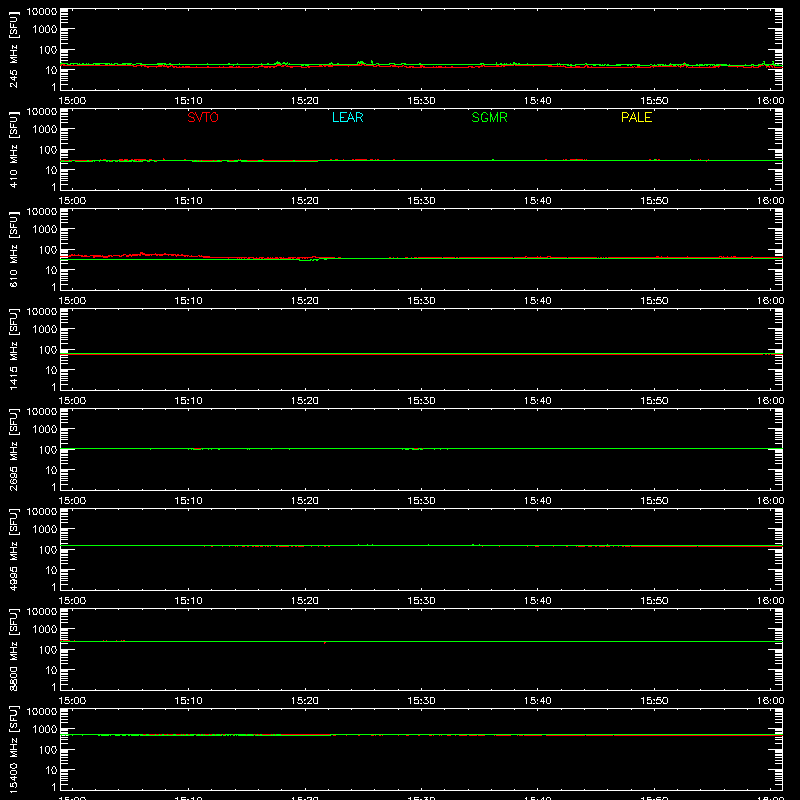Click the yellow PALE legend label
Viewport: 800px width, 800px height.
[636, 117]
